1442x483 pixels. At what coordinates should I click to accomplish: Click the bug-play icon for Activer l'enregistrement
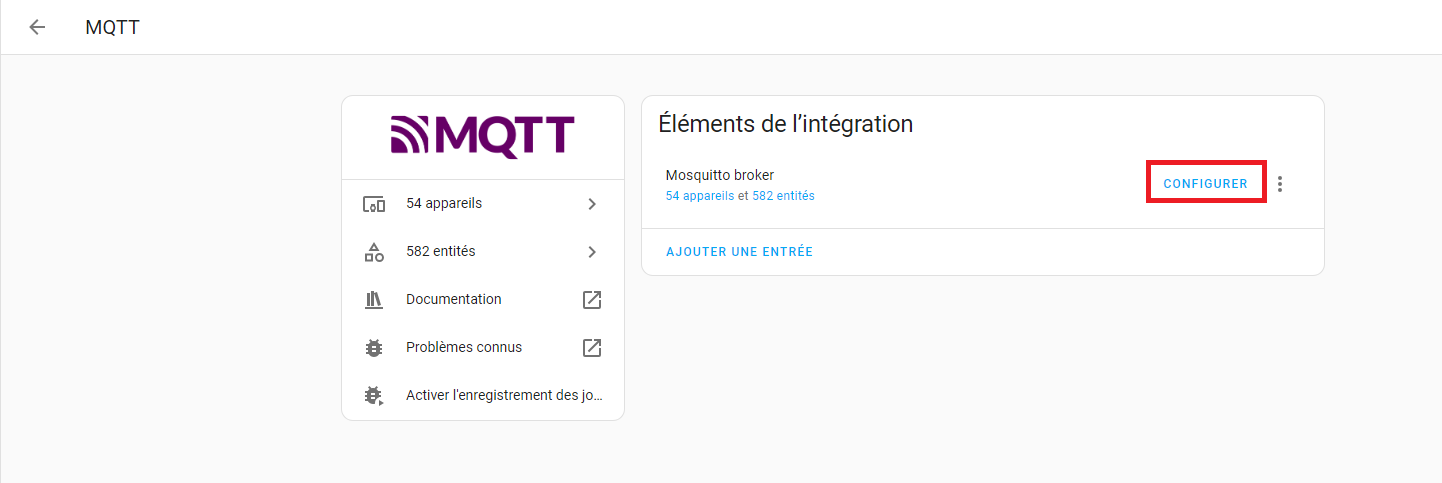pos(374,396)
